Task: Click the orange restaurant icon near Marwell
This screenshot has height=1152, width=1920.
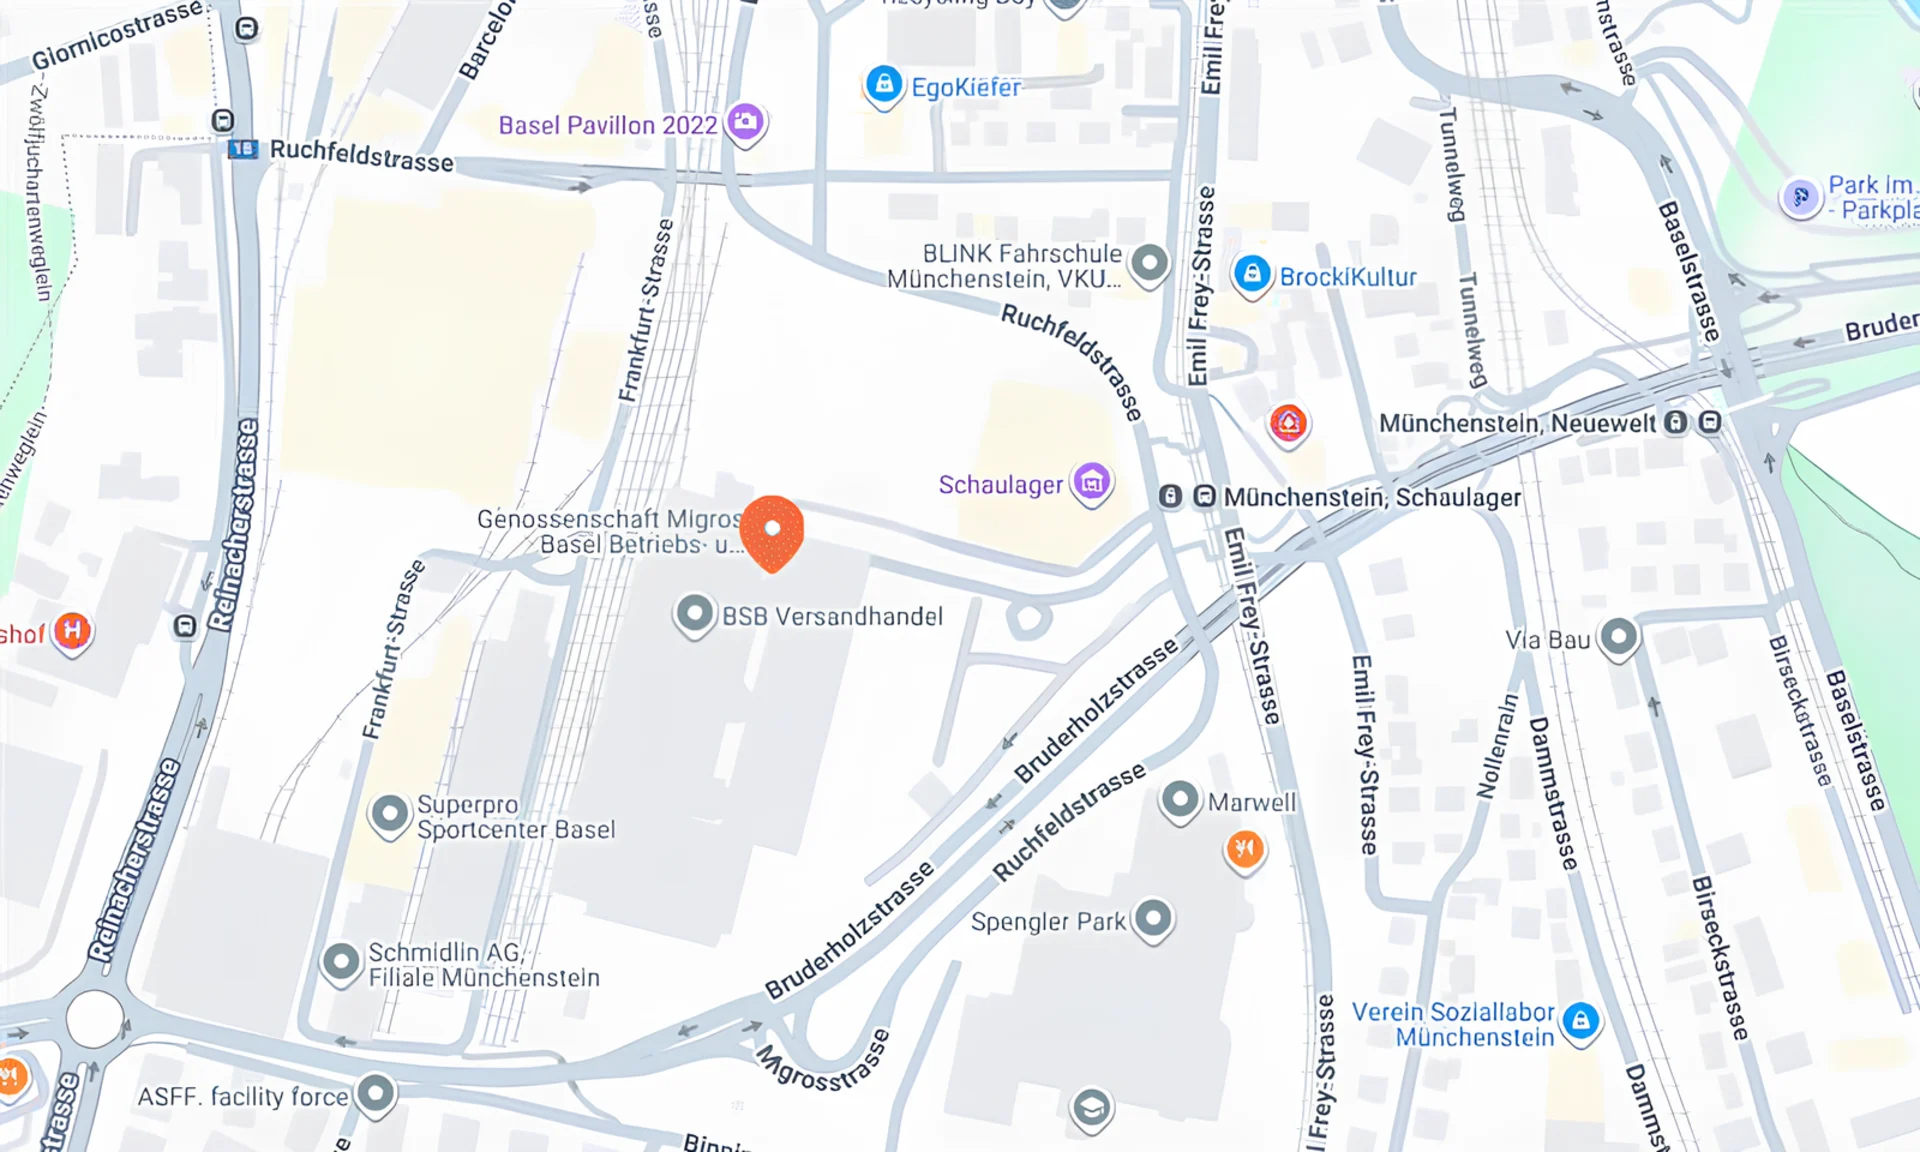Action: (x=1245, y=851)
